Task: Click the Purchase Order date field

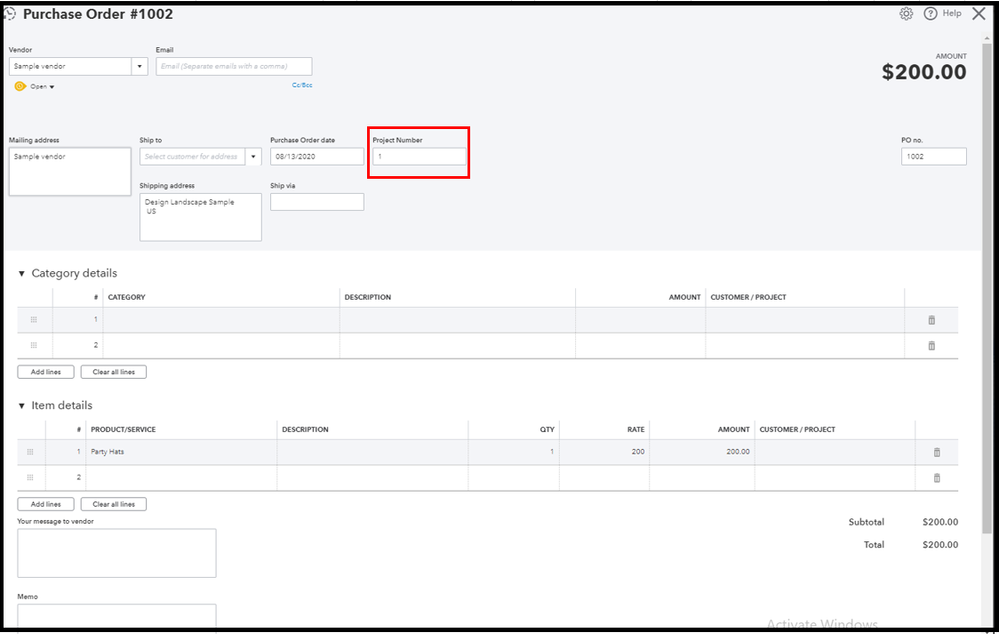Action: coord(317,157)
